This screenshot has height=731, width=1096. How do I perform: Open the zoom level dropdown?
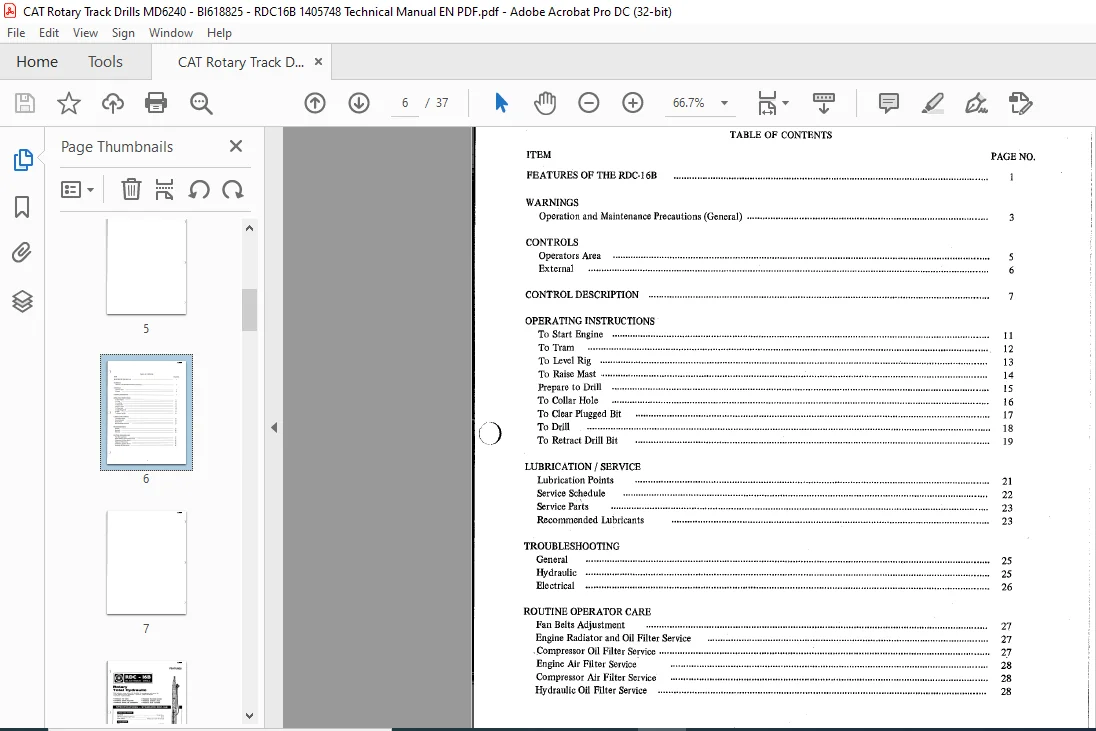pos(724,103)
